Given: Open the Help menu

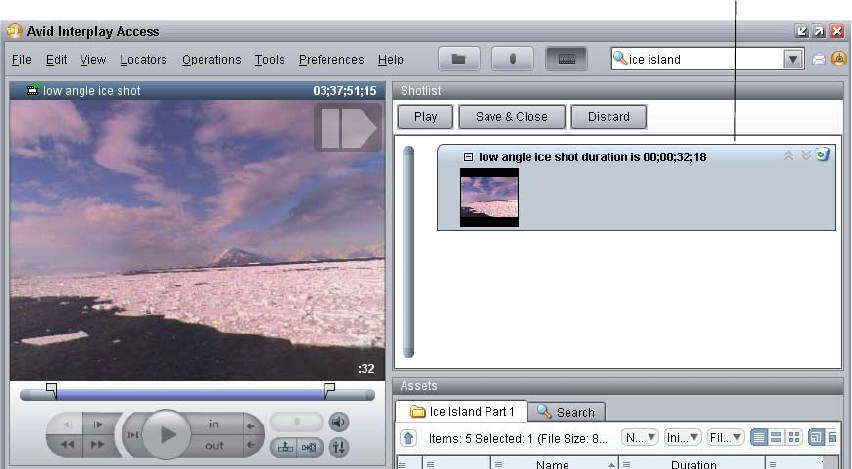Looking at the screenshot, I should (x=391, y=60).
